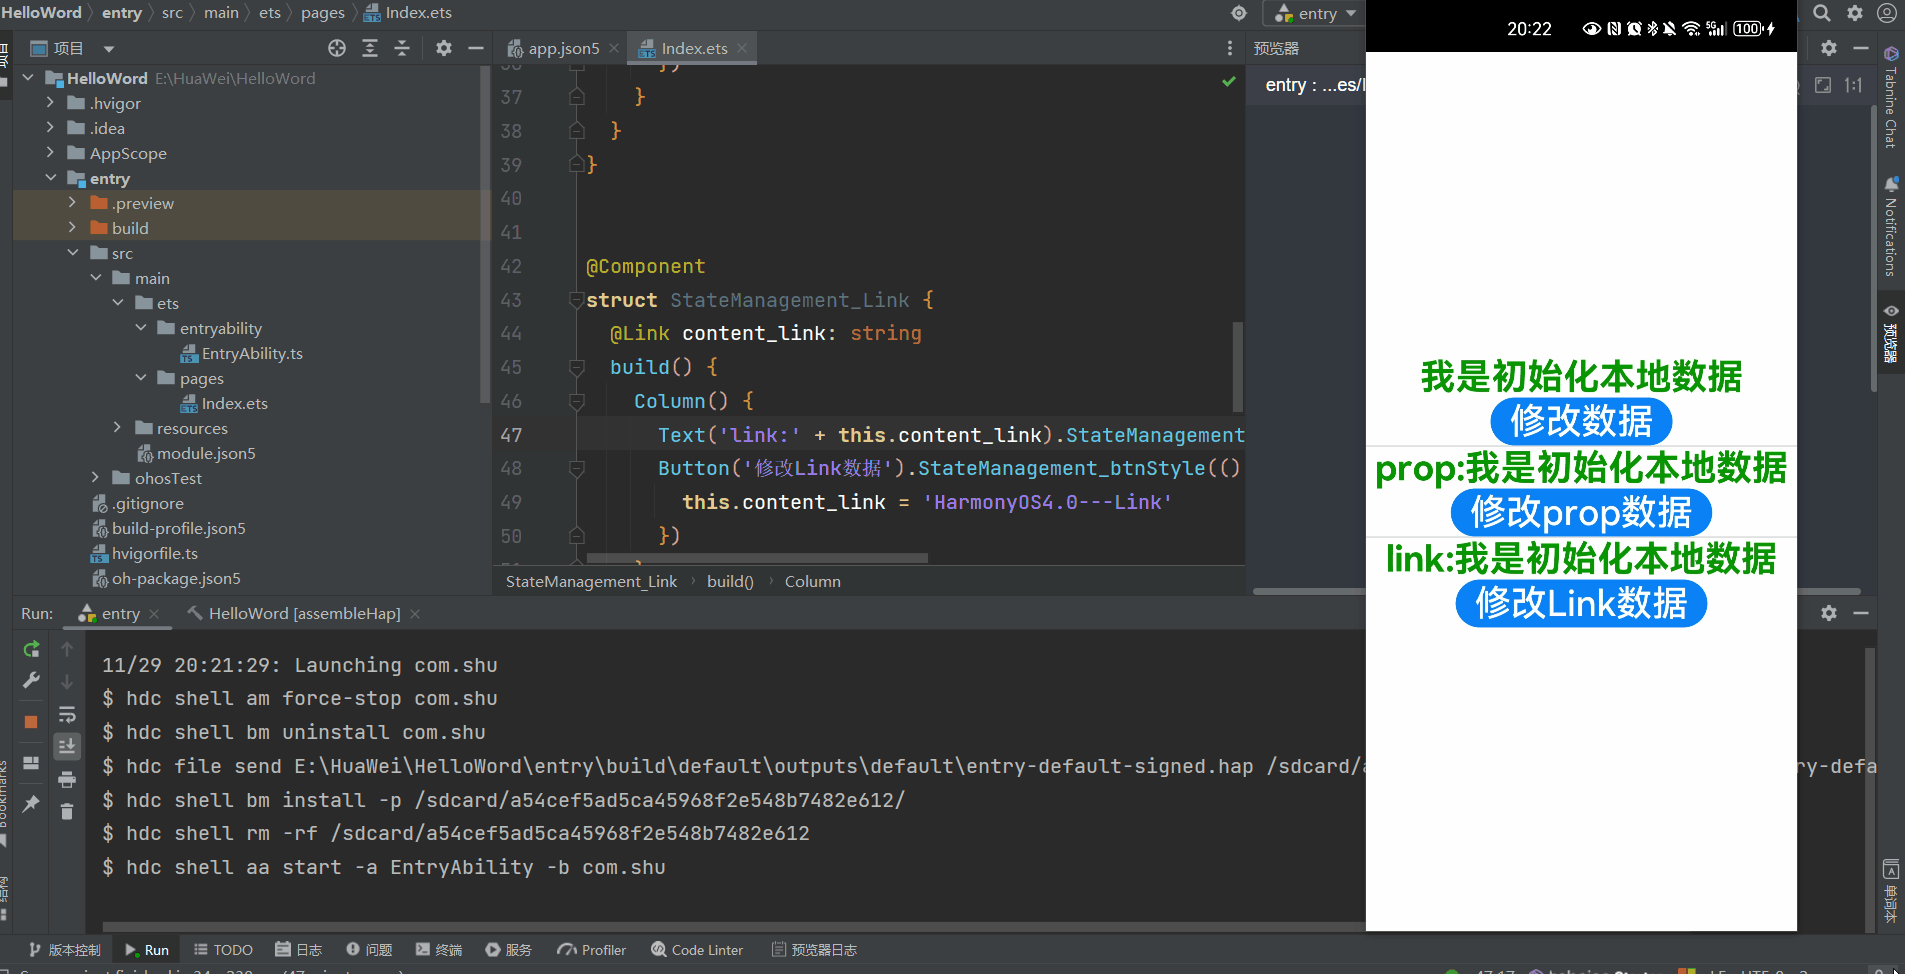The image size is (1905, 974).
Task: Clear all Run console output
Action: [67, 811]
